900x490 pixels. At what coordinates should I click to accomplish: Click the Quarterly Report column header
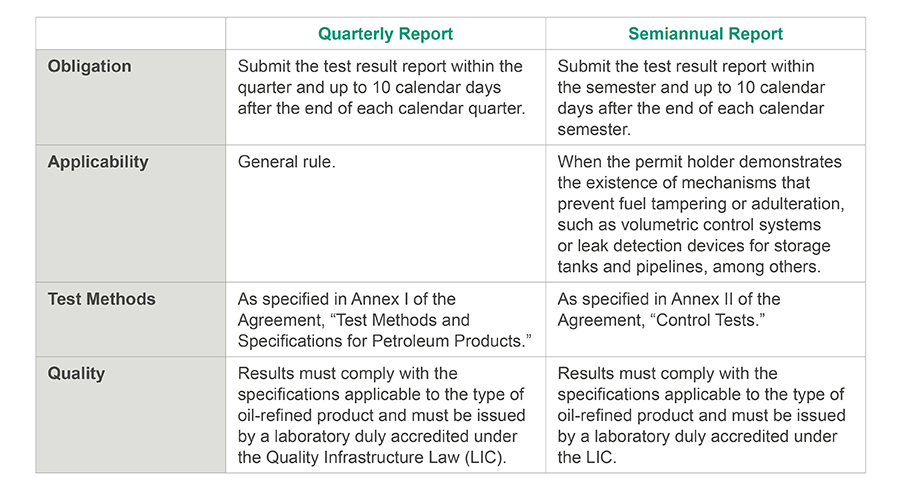384,34
